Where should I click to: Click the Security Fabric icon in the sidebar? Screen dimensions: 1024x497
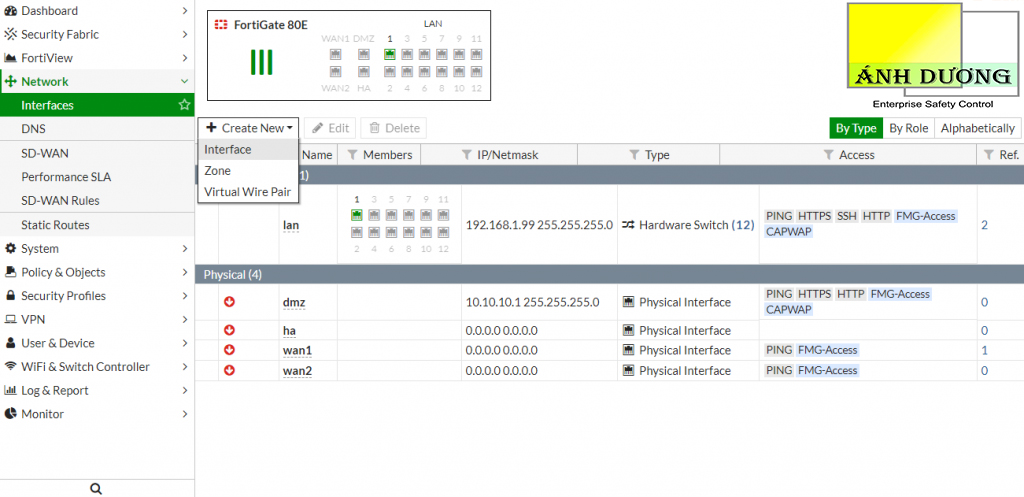tap(10, 35)
